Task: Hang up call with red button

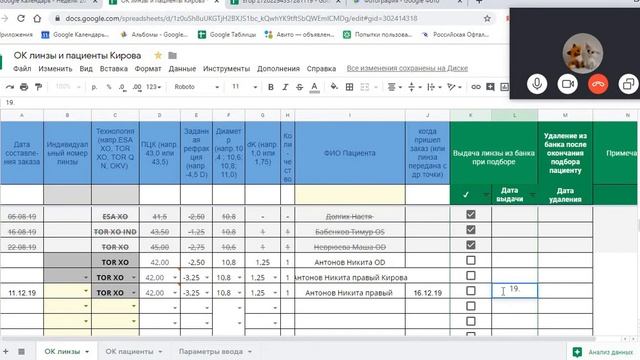Action: pos(598,84)
